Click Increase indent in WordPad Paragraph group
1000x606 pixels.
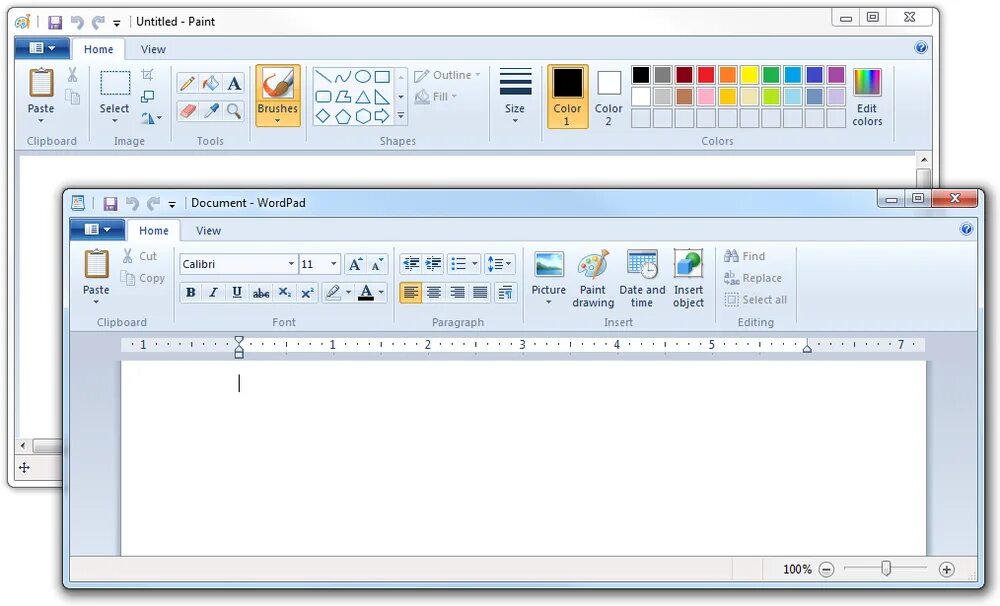click(434, 263)
